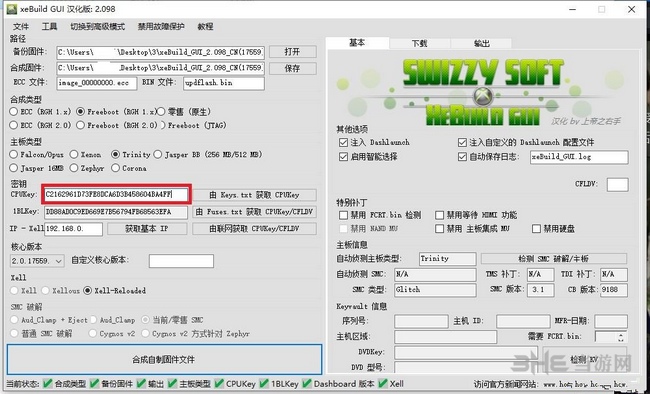The width and height of the screenshot is (650, 394).
Task: Open the 文件 menu
Action: pos(21,27)
